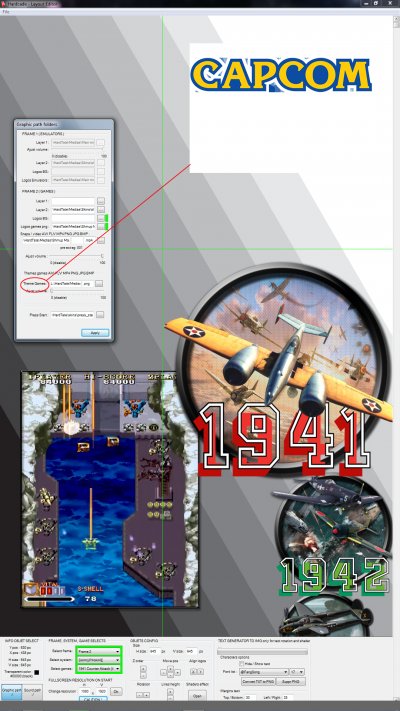Expand the Select system dropdown
400x711 pixels.
click(99, 660)
